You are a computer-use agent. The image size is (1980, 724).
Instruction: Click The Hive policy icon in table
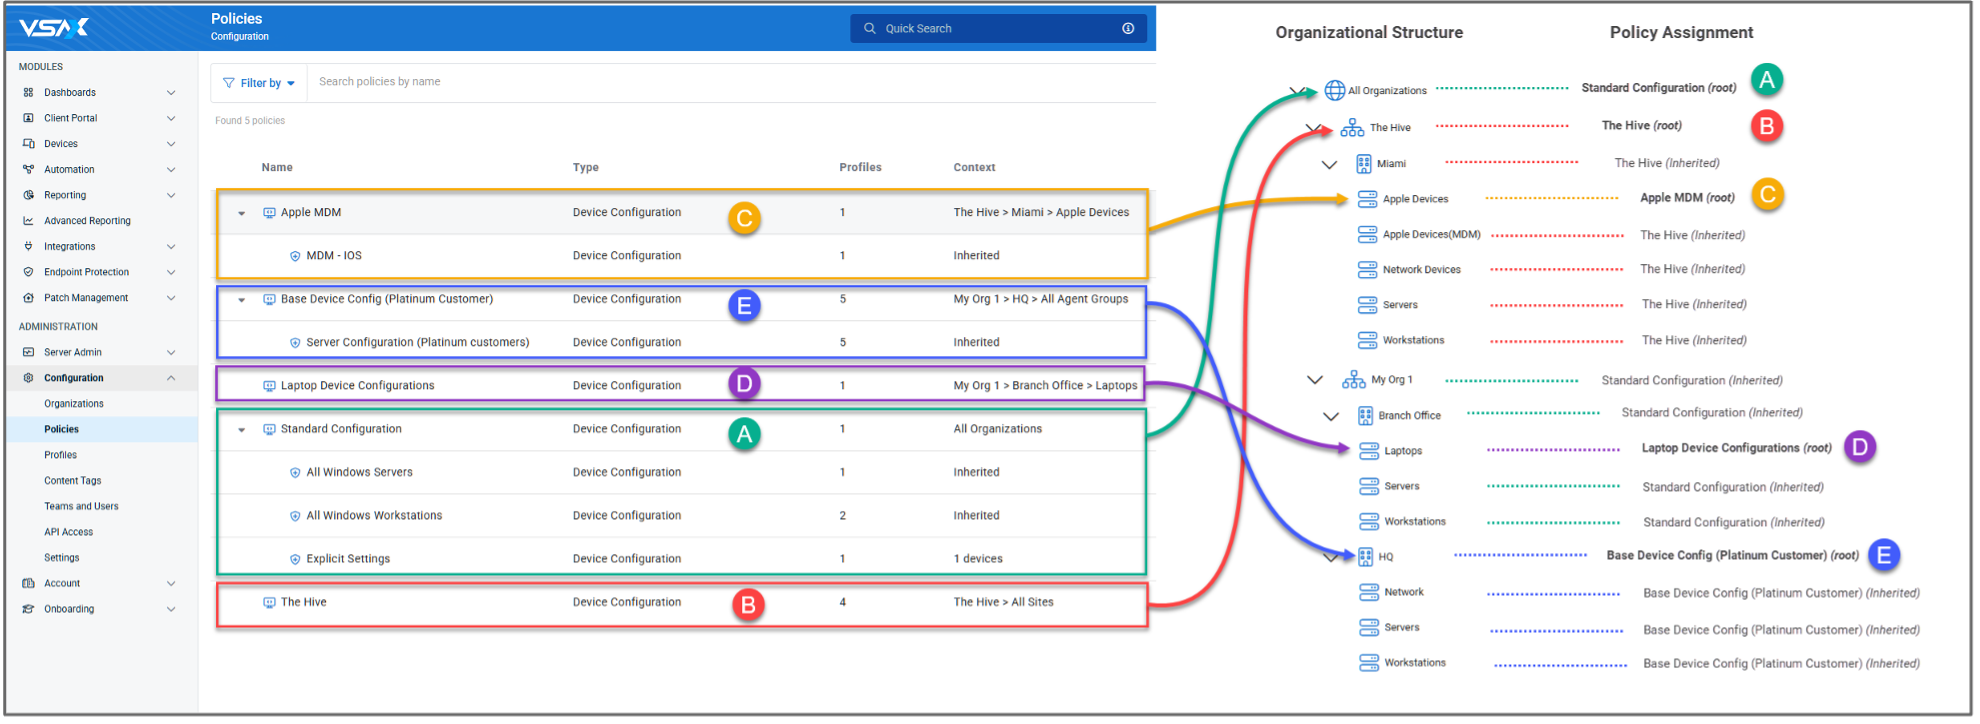pyautogui.click(x=269, y=603)
